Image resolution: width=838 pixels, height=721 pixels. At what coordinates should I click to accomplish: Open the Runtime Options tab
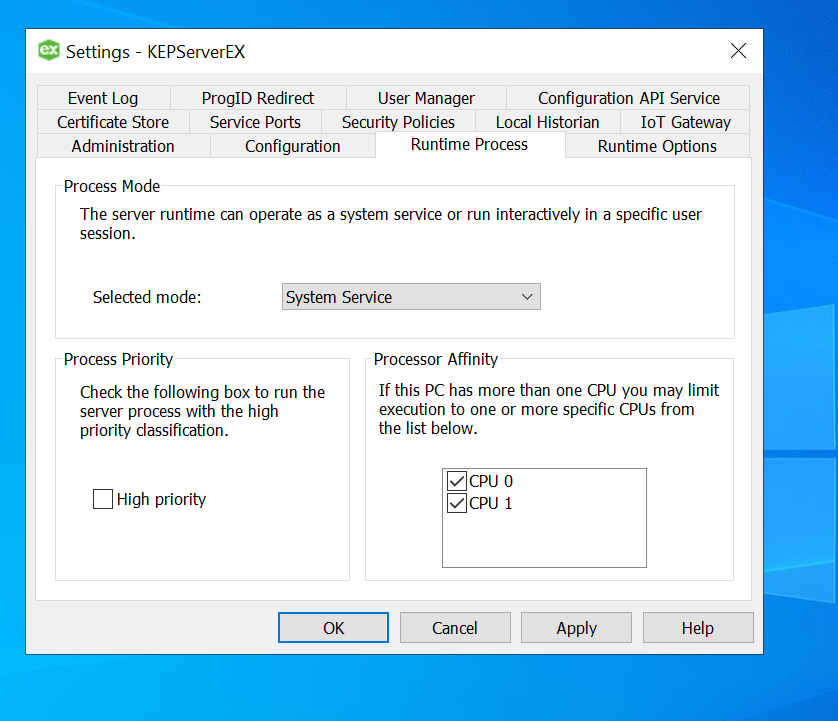pos(657,146)
